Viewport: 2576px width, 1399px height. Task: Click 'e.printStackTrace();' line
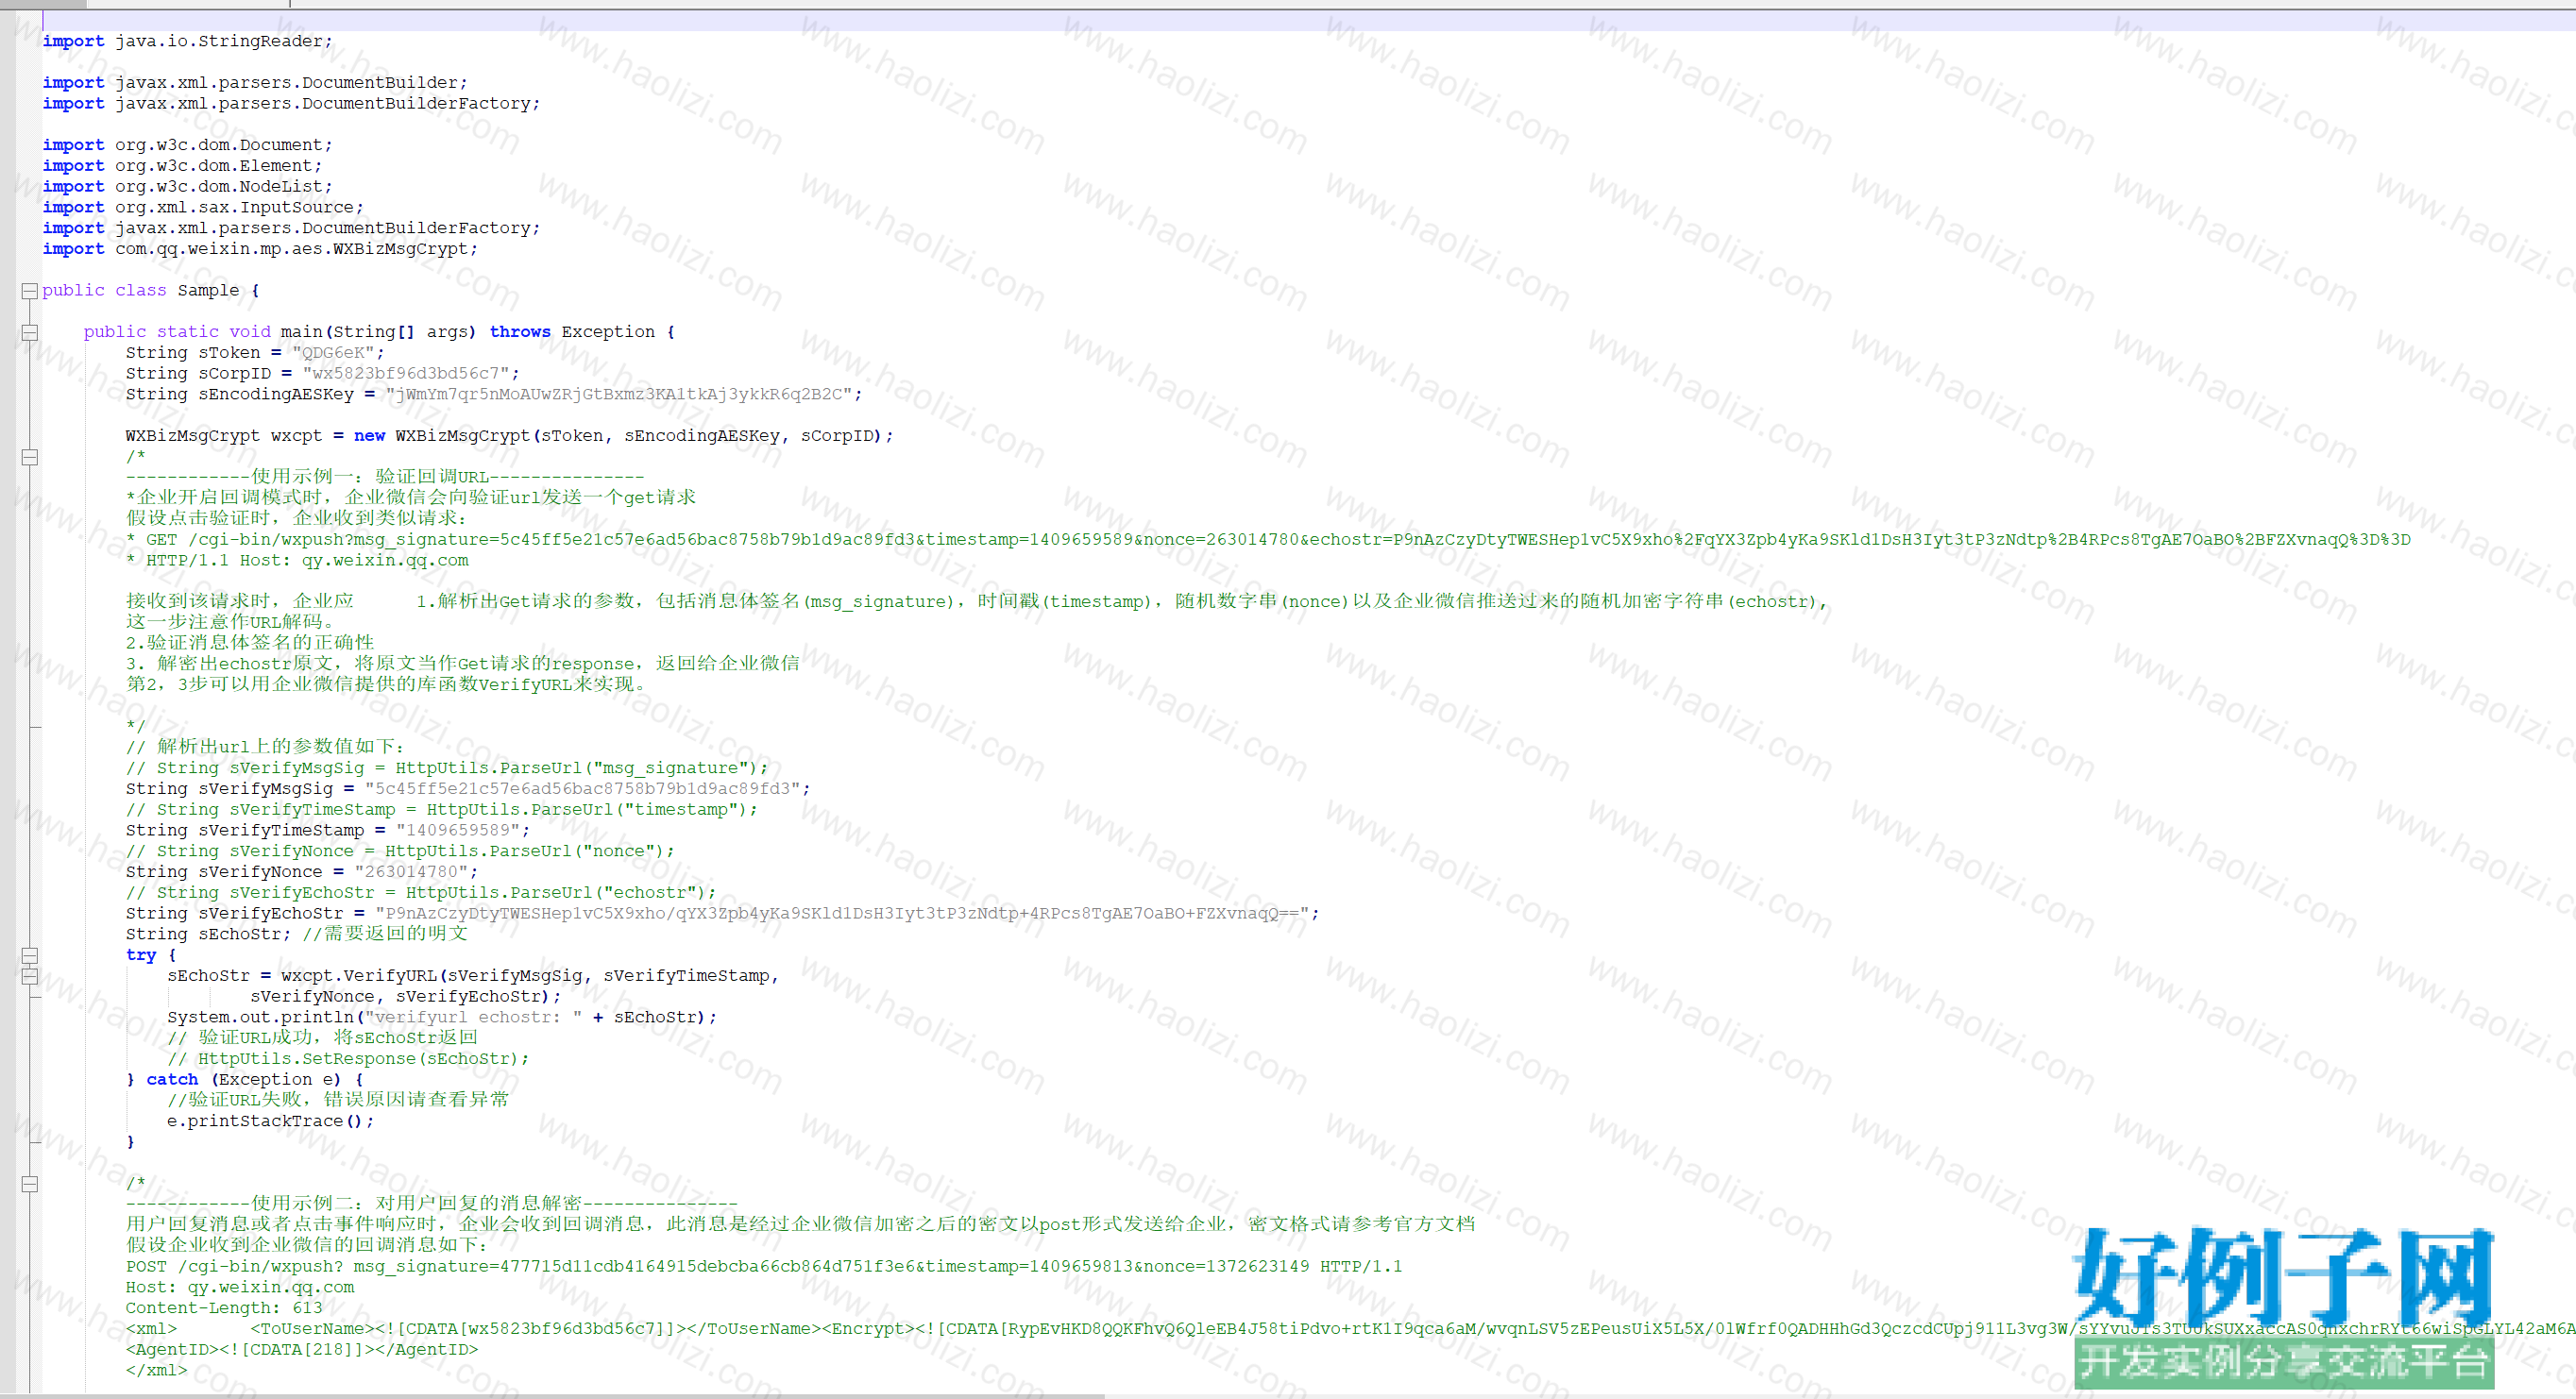[x=271, y=1122]
